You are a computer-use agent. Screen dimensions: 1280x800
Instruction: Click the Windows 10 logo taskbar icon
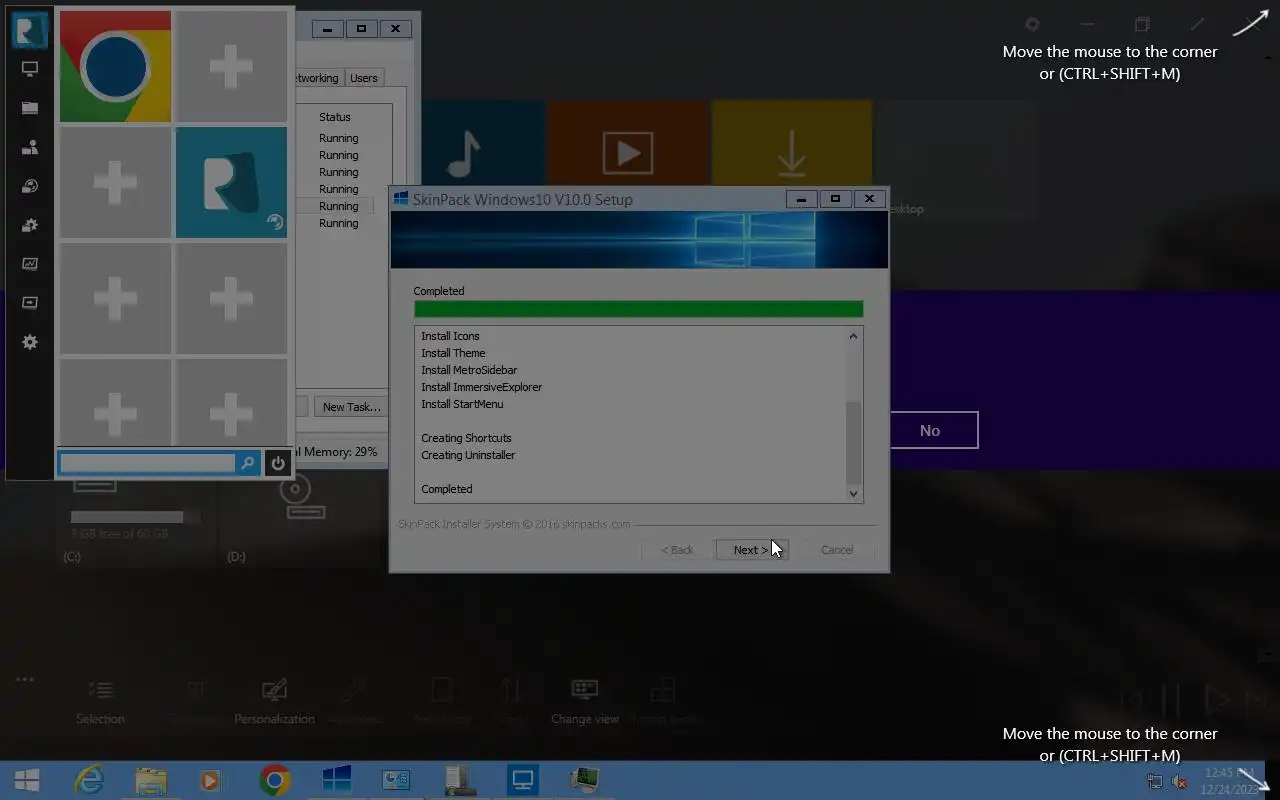pos(337,780)
